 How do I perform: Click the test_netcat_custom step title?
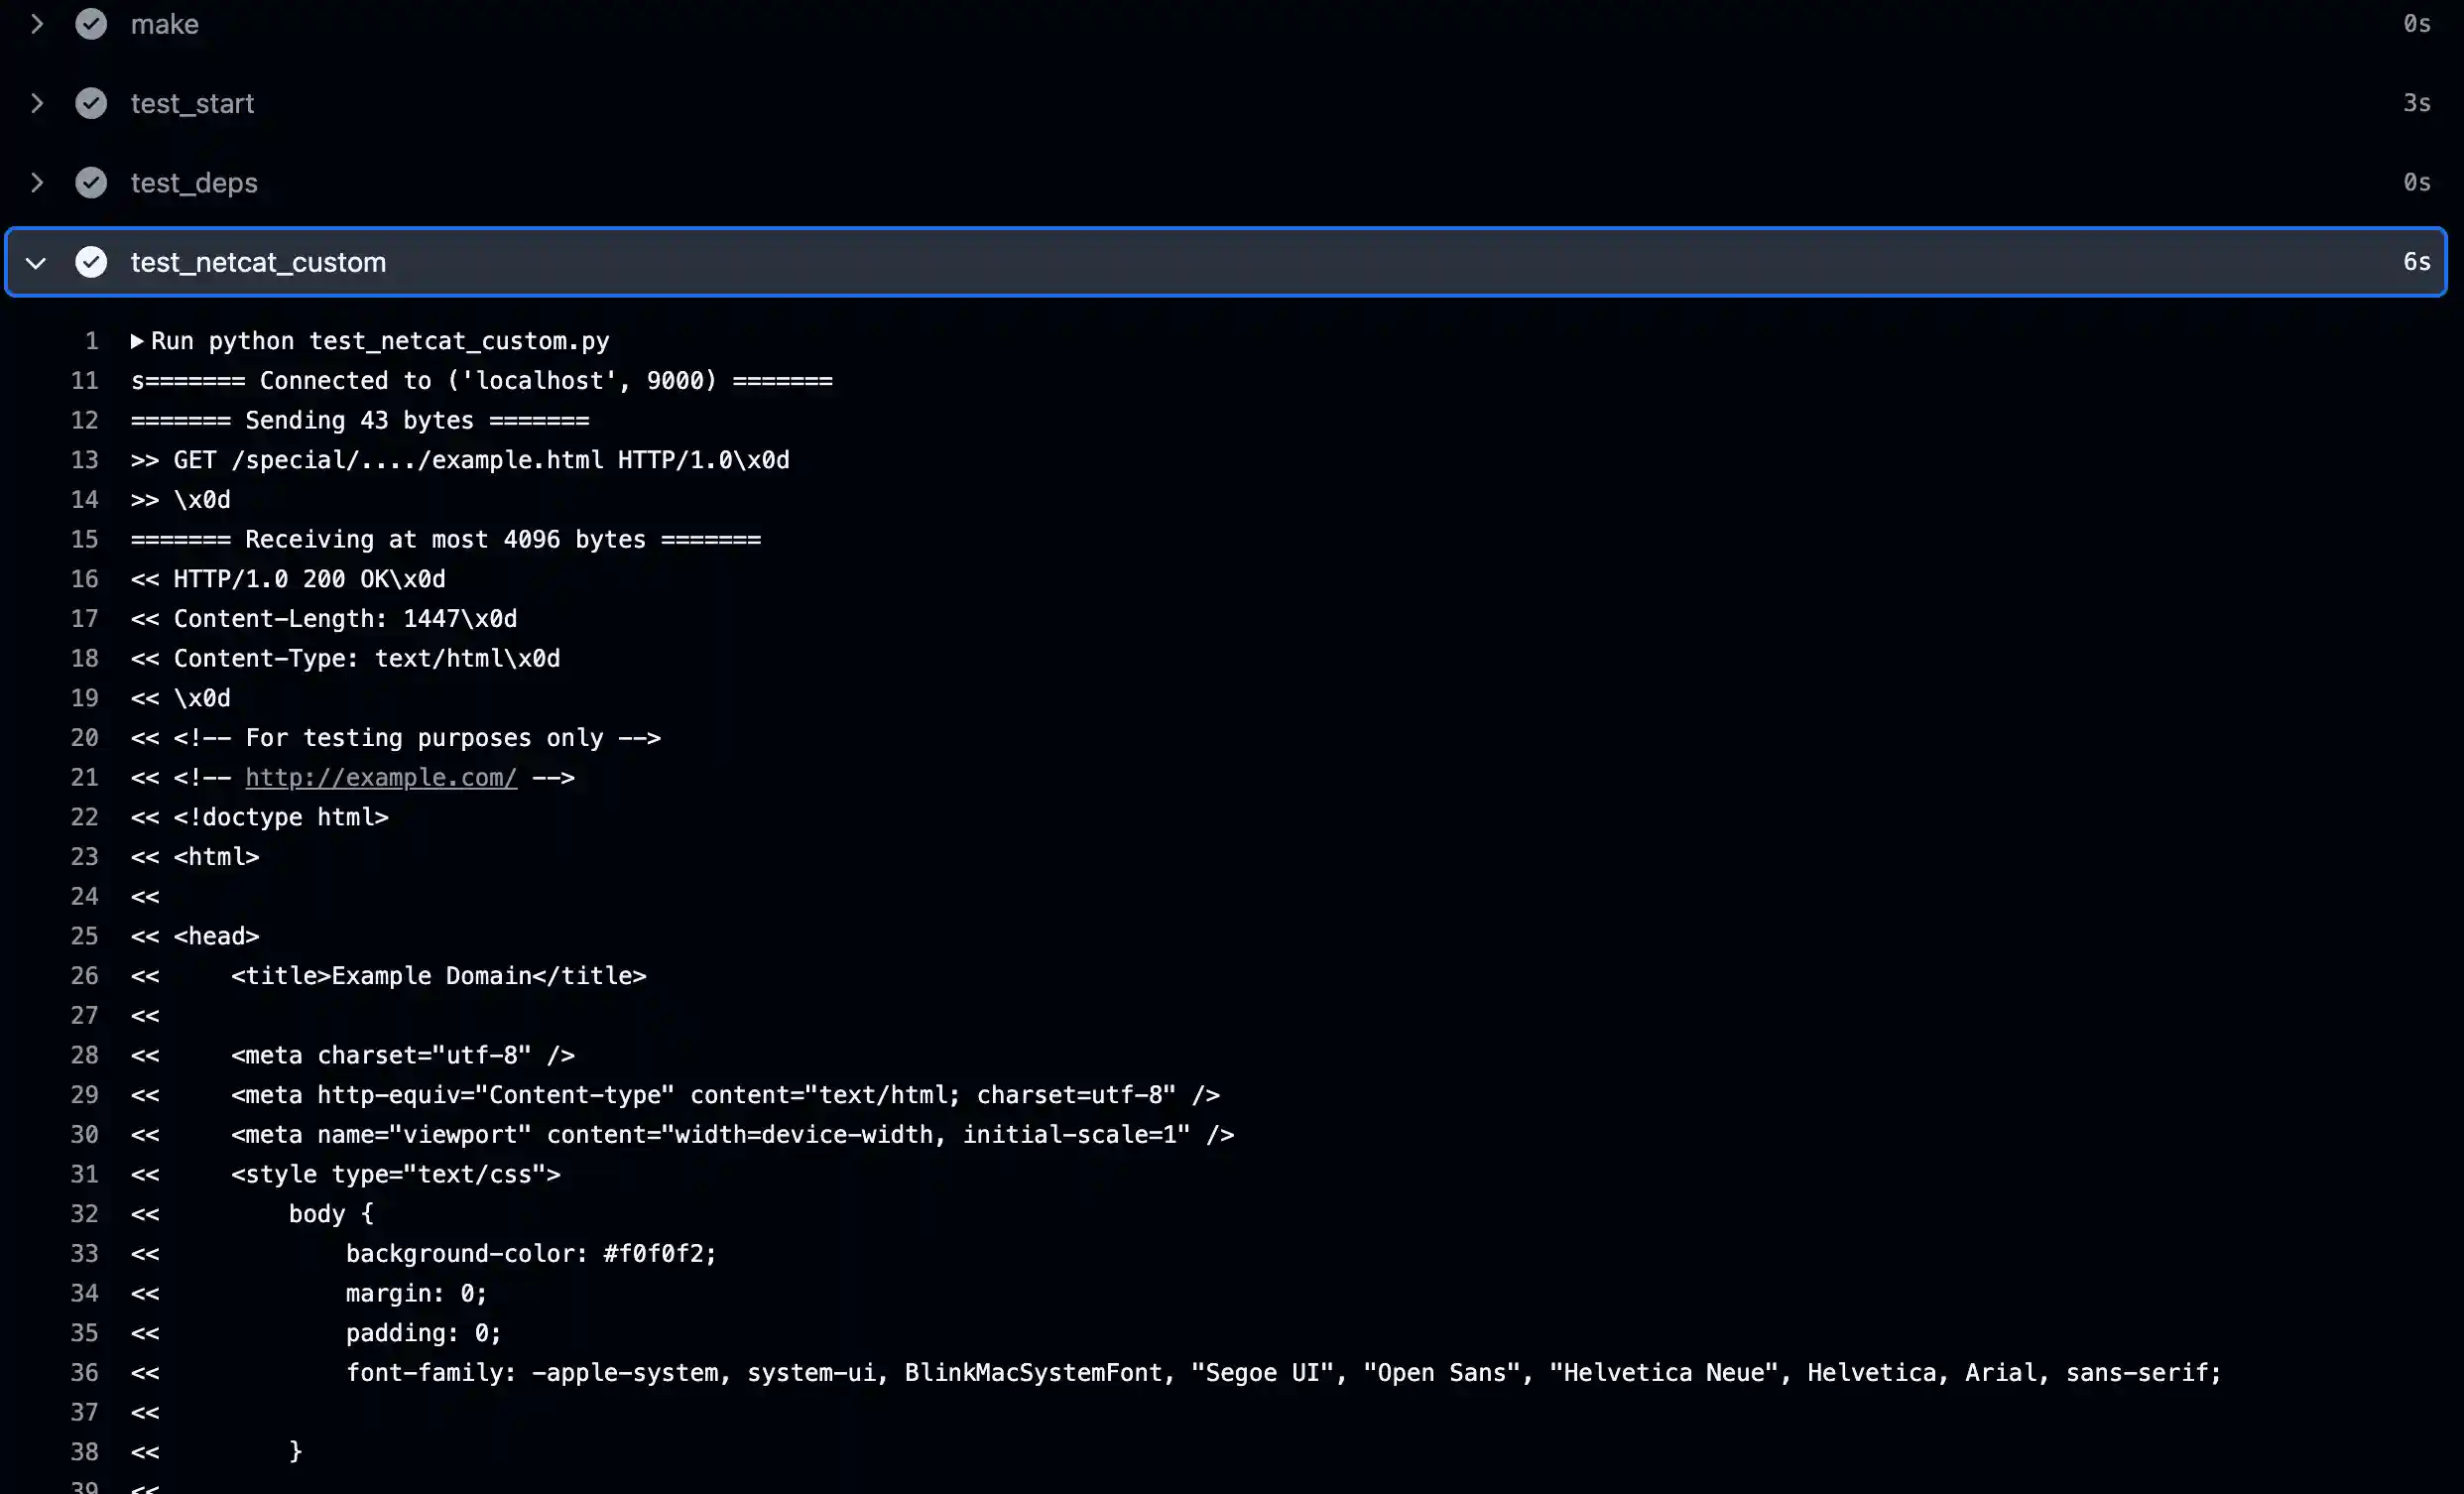(x=258, y=262)
